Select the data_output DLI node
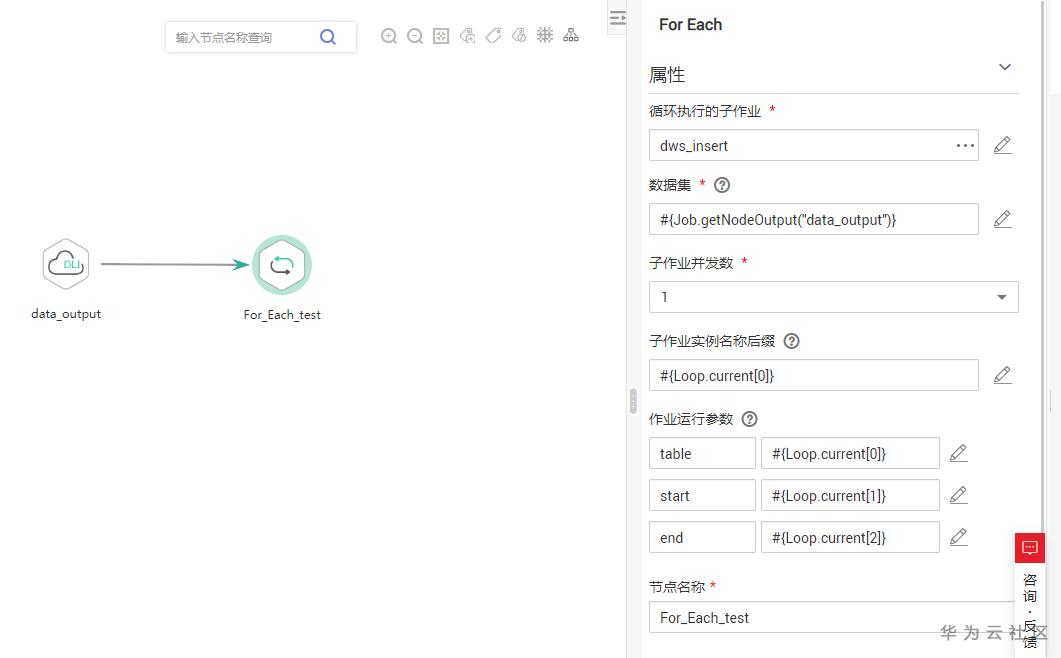Image resolution: width=1061 pixels, height=658 pixels. click(x=66, y=264)
